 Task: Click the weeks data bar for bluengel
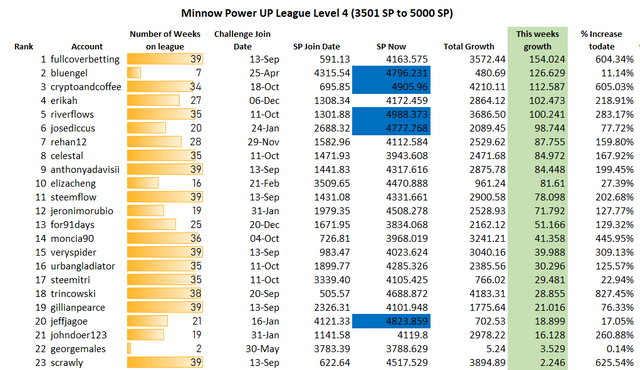(x=134, y=73)
